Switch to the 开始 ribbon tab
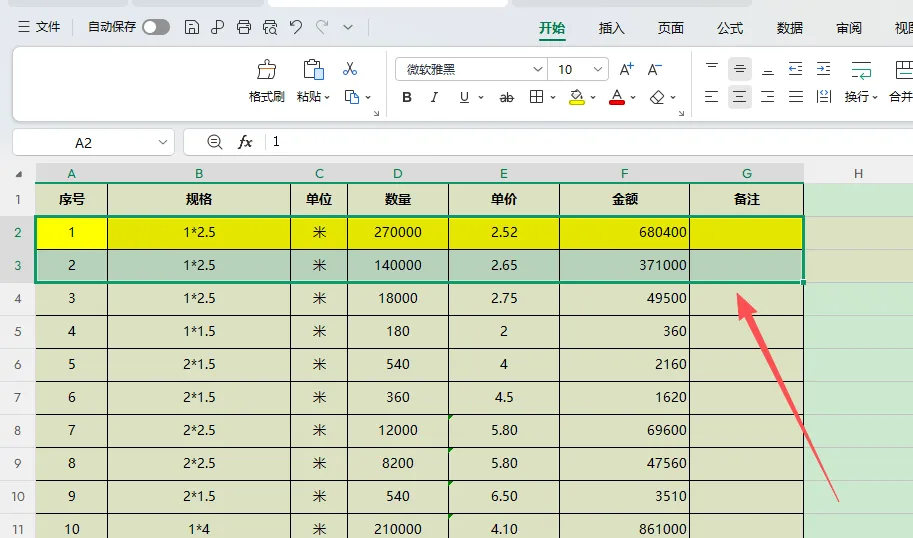This screenshot has height=538, width=913. click(x=552, y=28)
